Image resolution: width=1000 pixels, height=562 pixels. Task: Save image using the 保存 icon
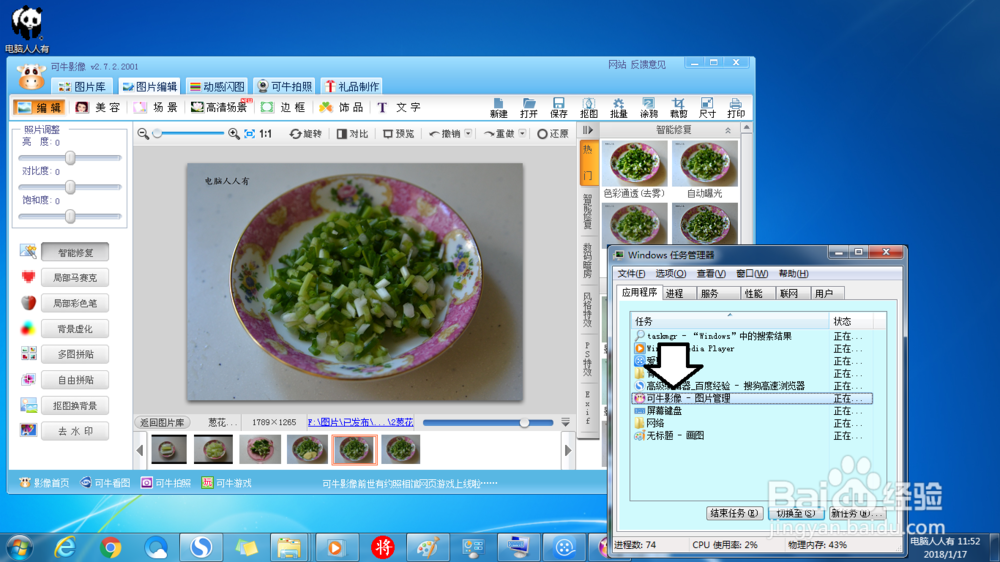pos(559,108)
